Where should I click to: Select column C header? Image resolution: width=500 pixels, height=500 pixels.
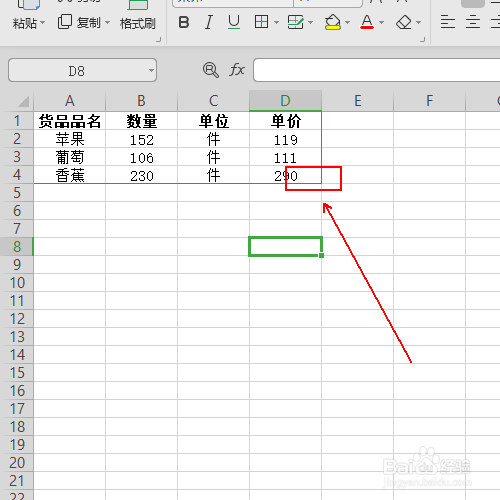pos(213,101)
